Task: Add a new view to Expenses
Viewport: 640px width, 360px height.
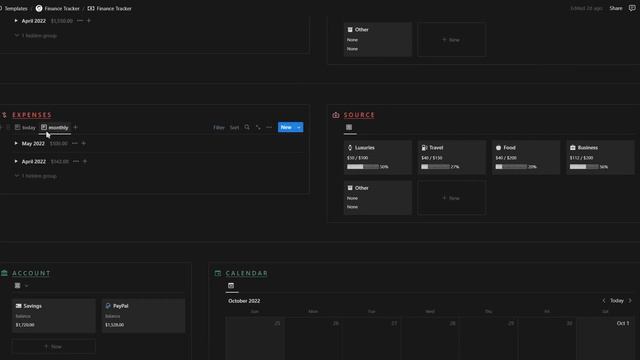Action: click(x=76, y=127)
